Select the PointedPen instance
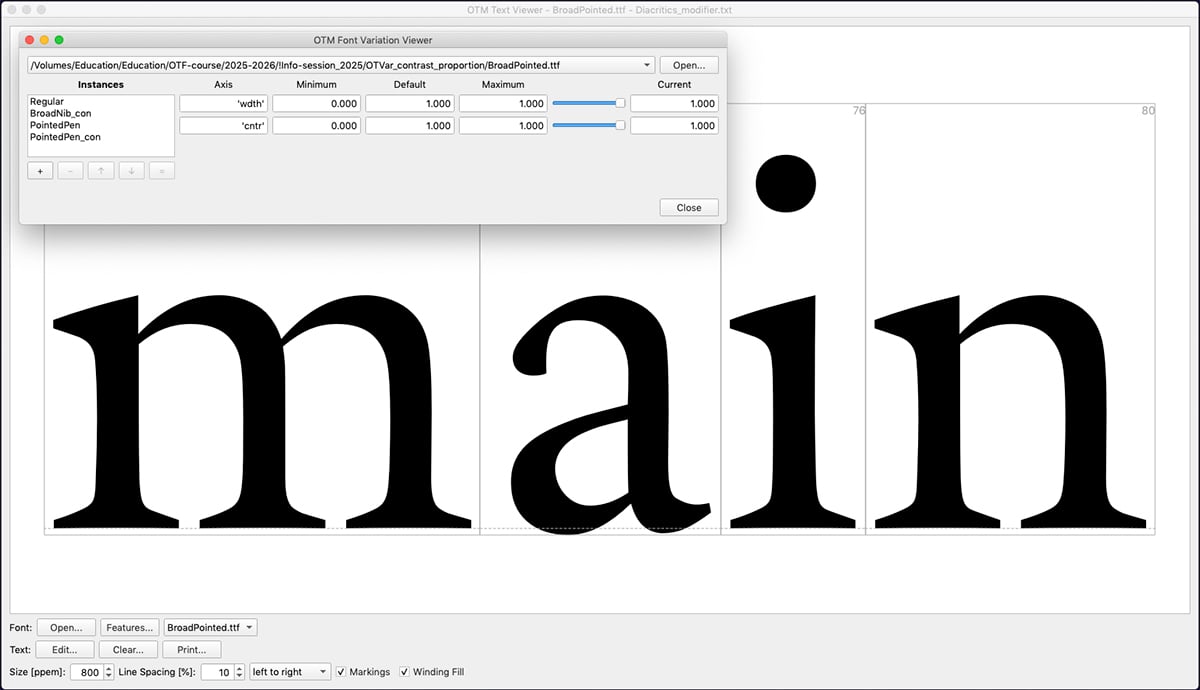Viewport: 1200px width, 690px height. coord(55,125)
